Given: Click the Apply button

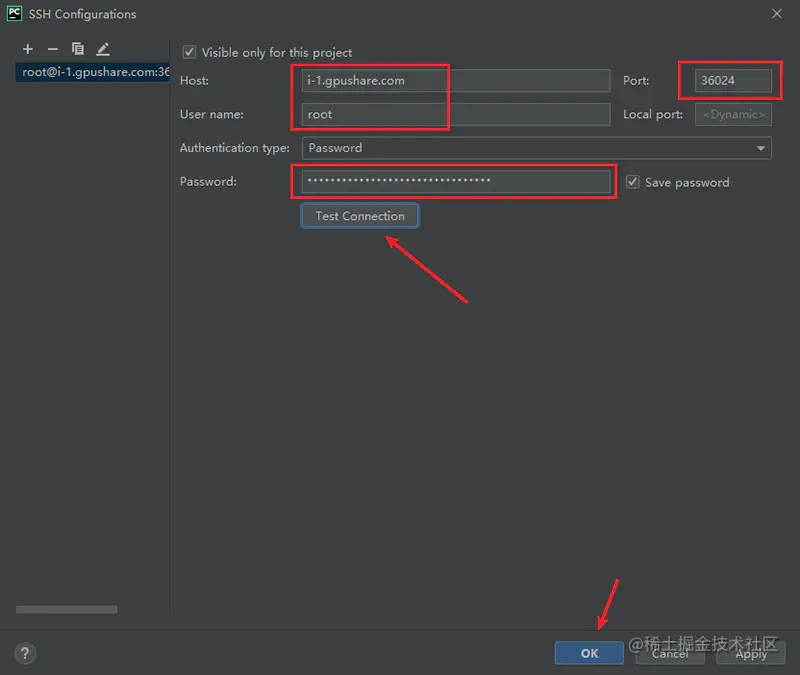Looking at the screenshot, I should pyautogui.click(x=751, y=654).
